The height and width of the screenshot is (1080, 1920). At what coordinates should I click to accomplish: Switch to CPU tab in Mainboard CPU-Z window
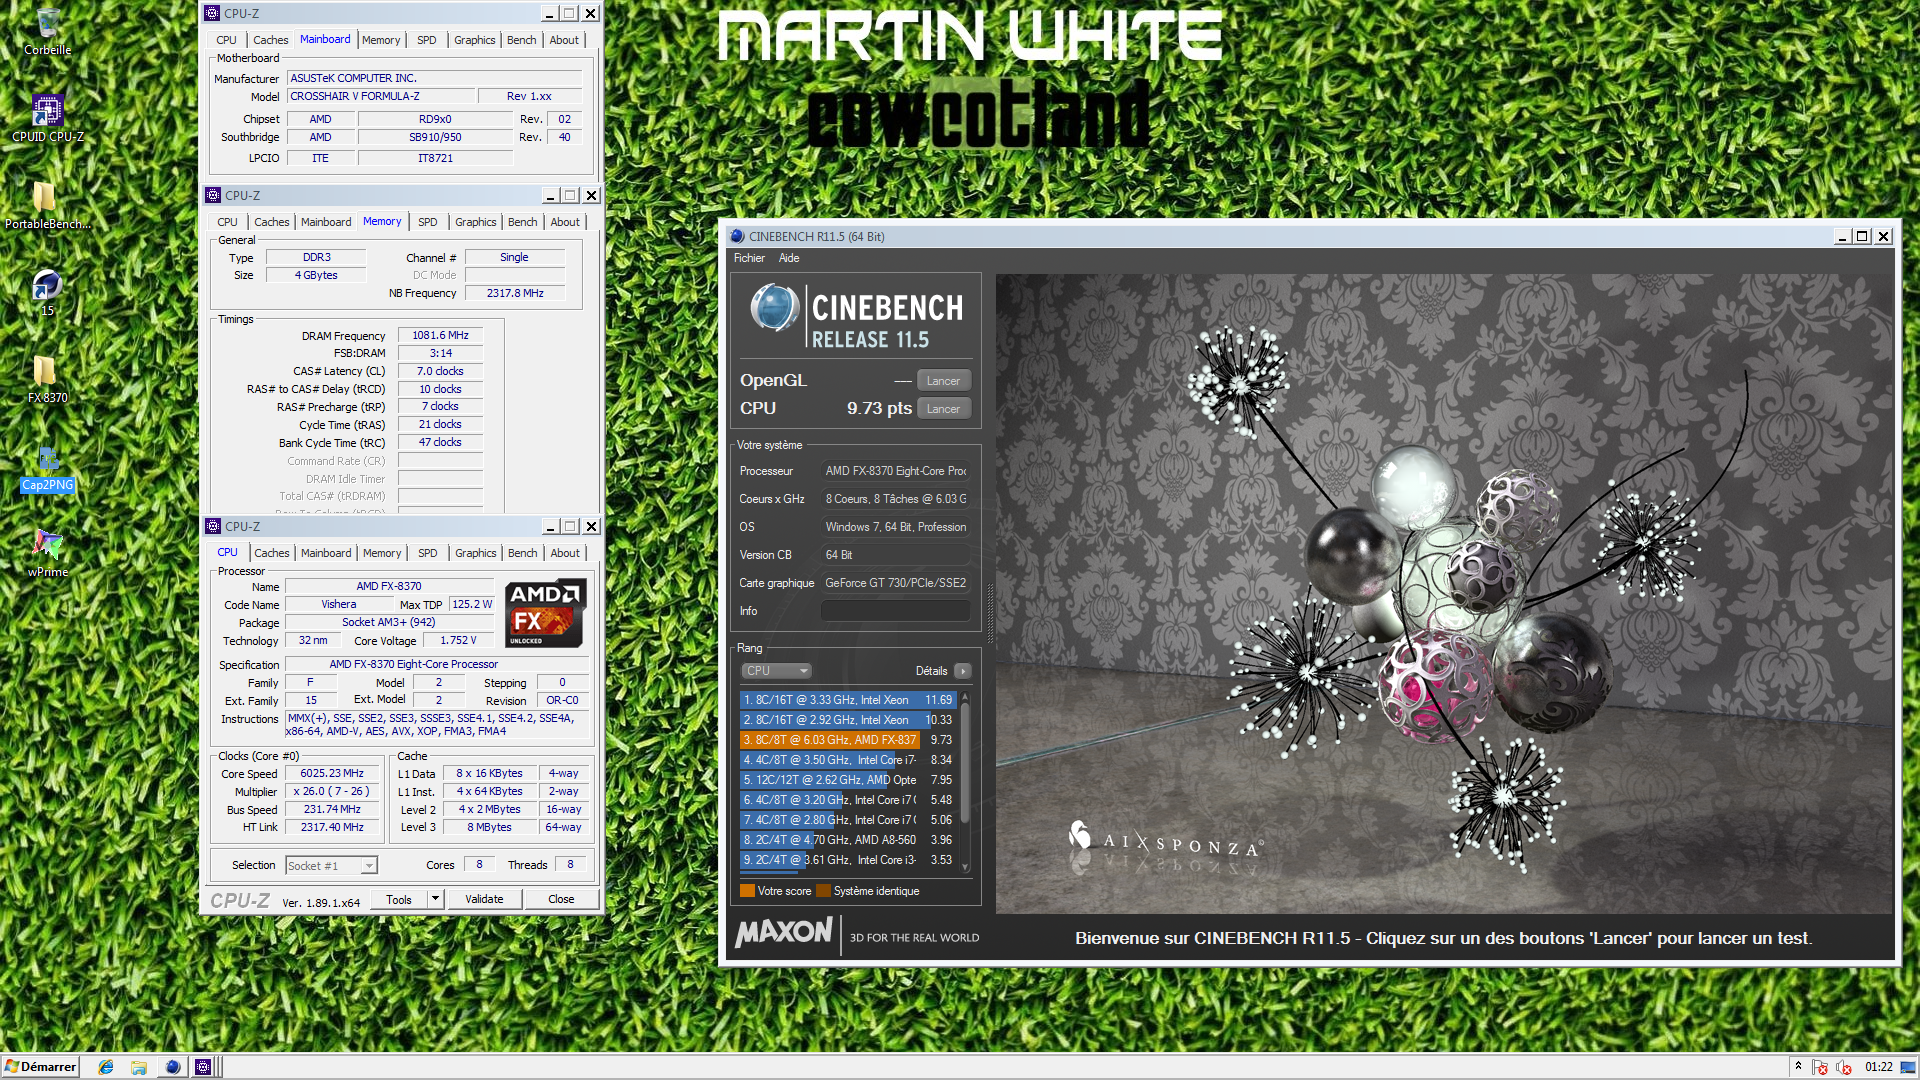pyautogui.click(x=226, y=40)
